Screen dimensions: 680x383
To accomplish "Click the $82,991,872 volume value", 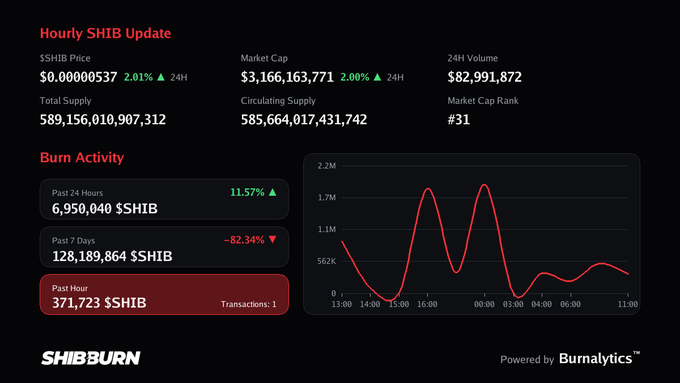I will pyautogui.click(x=484, y=77).
